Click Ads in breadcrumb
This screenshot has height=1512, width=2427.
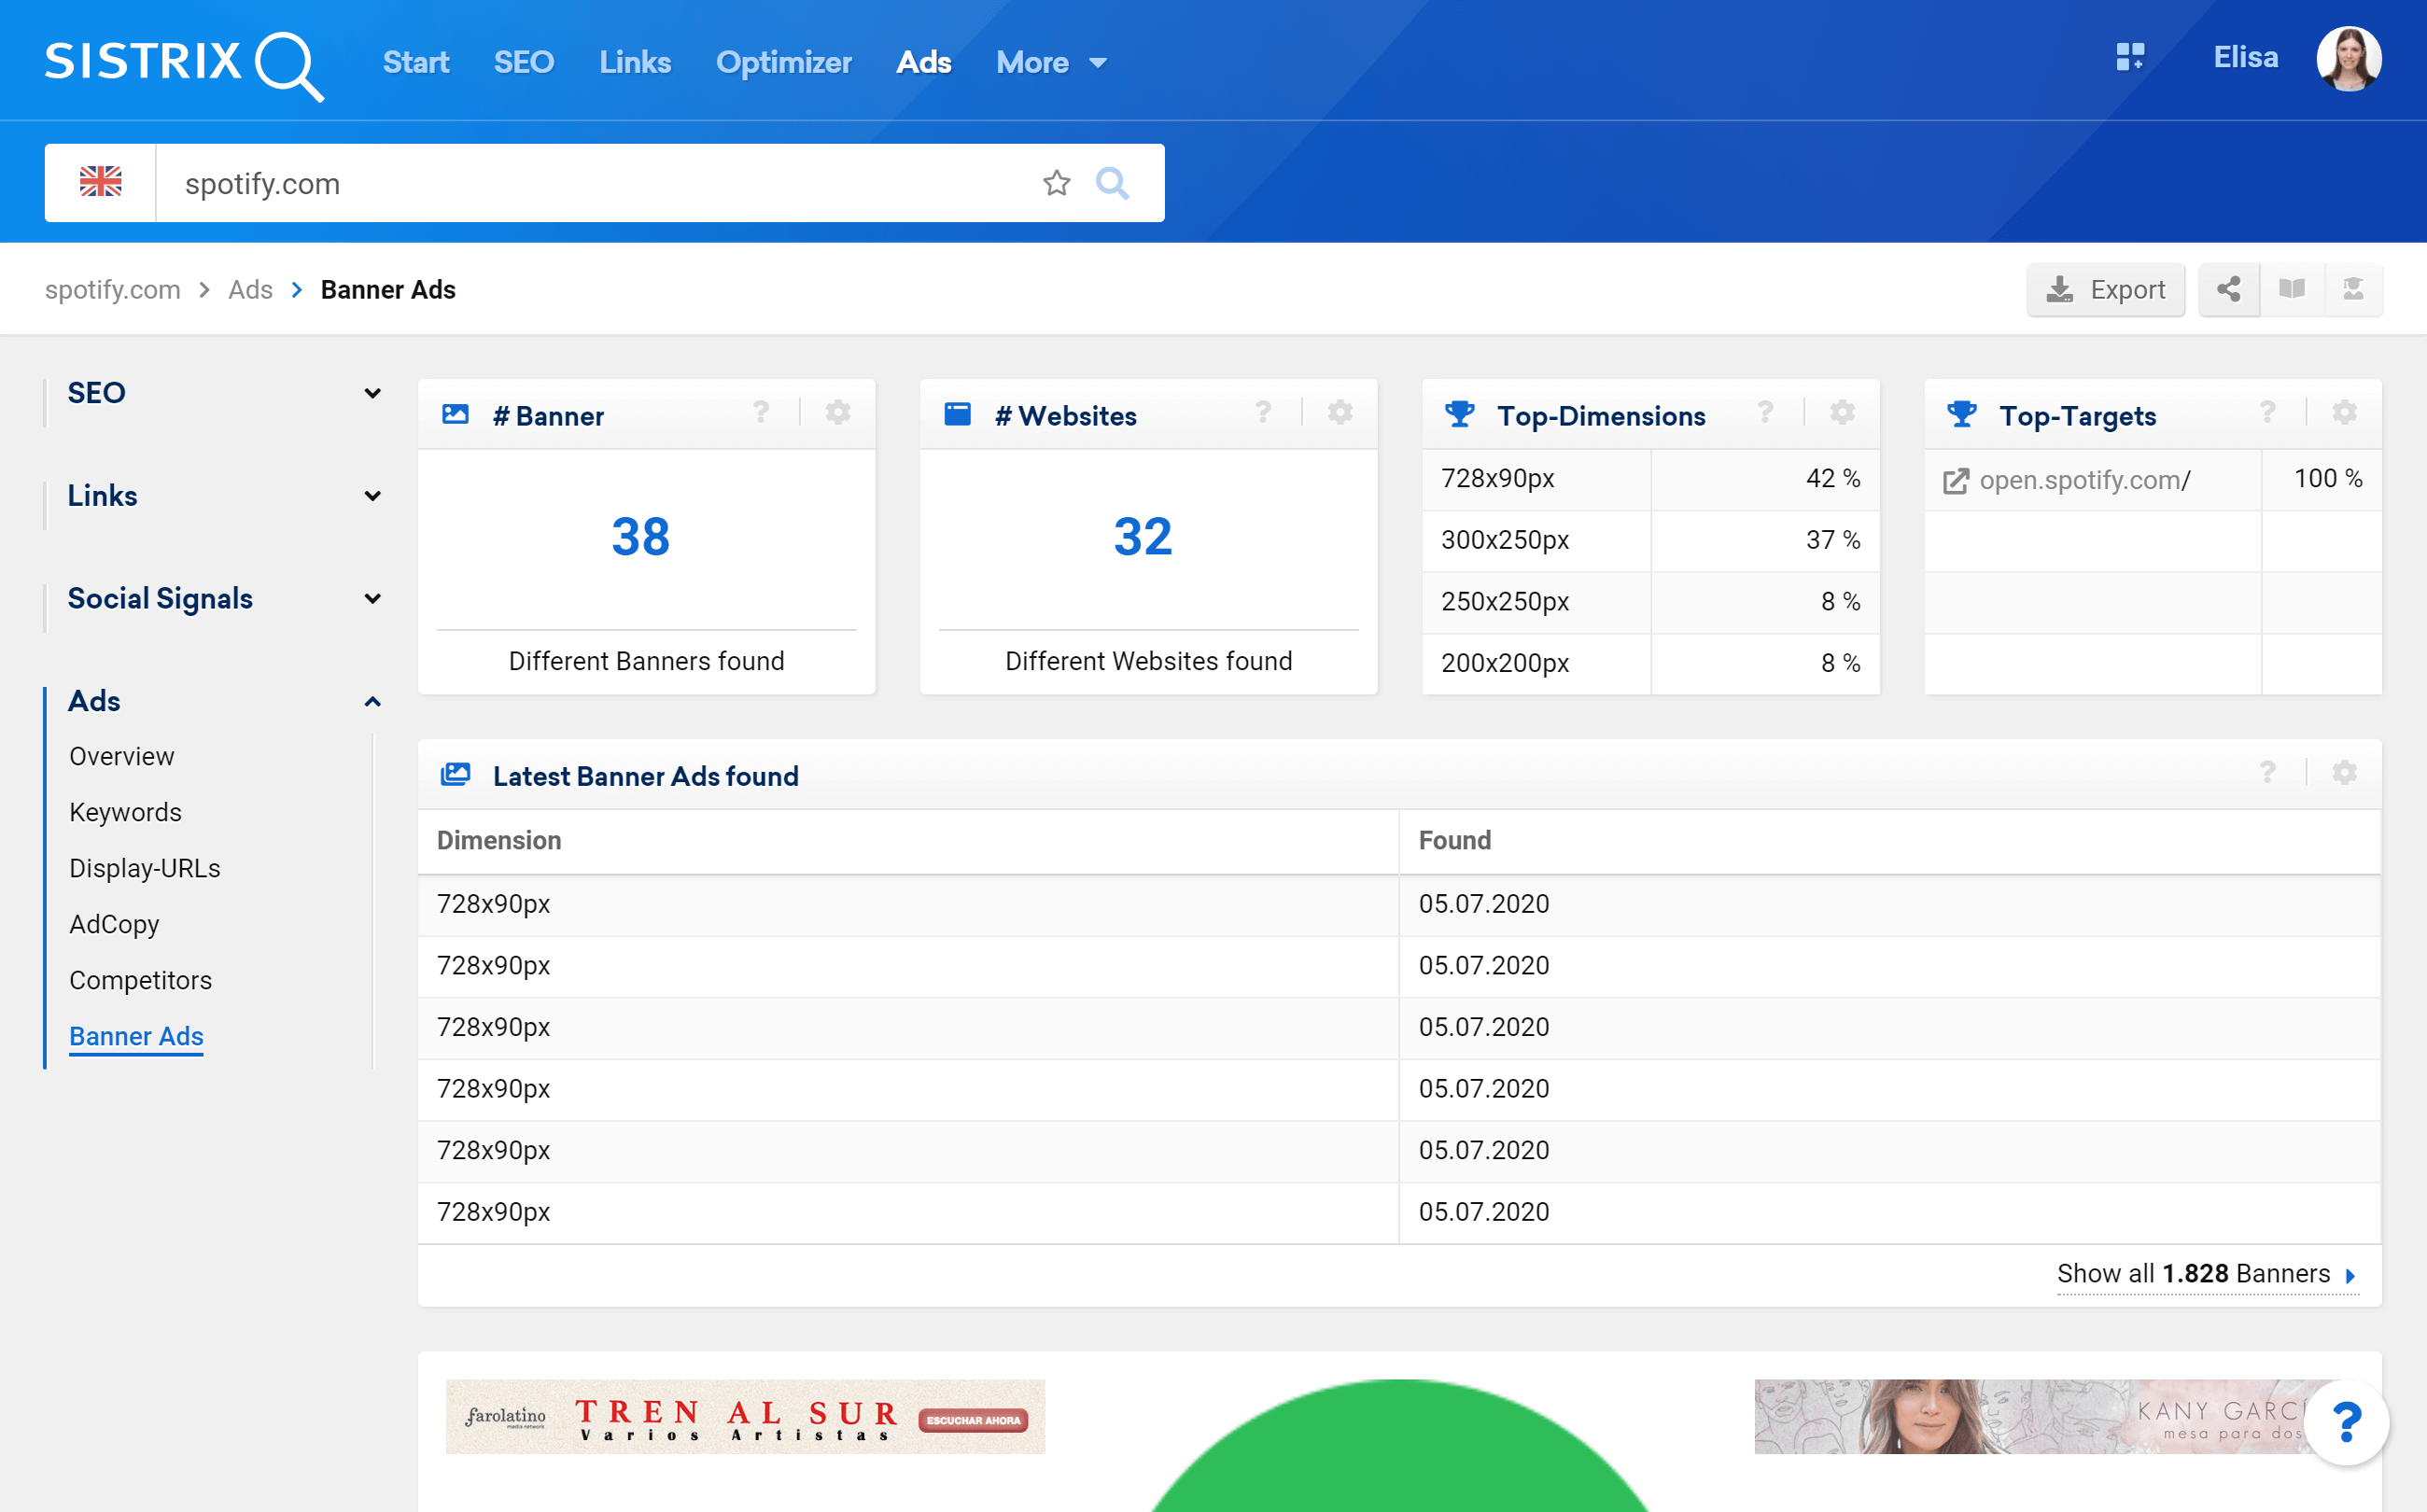tap(250, 290)
